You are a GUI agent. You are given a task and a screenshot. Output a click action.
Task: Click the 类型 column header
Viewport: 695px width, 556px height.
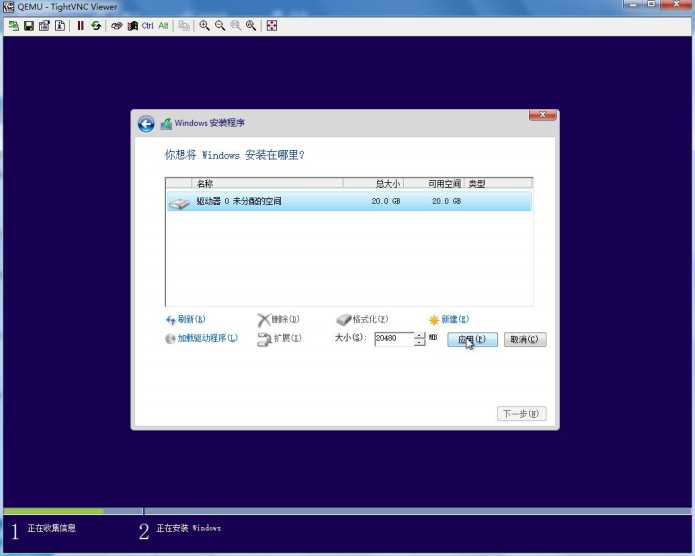[x=498, y=183]
